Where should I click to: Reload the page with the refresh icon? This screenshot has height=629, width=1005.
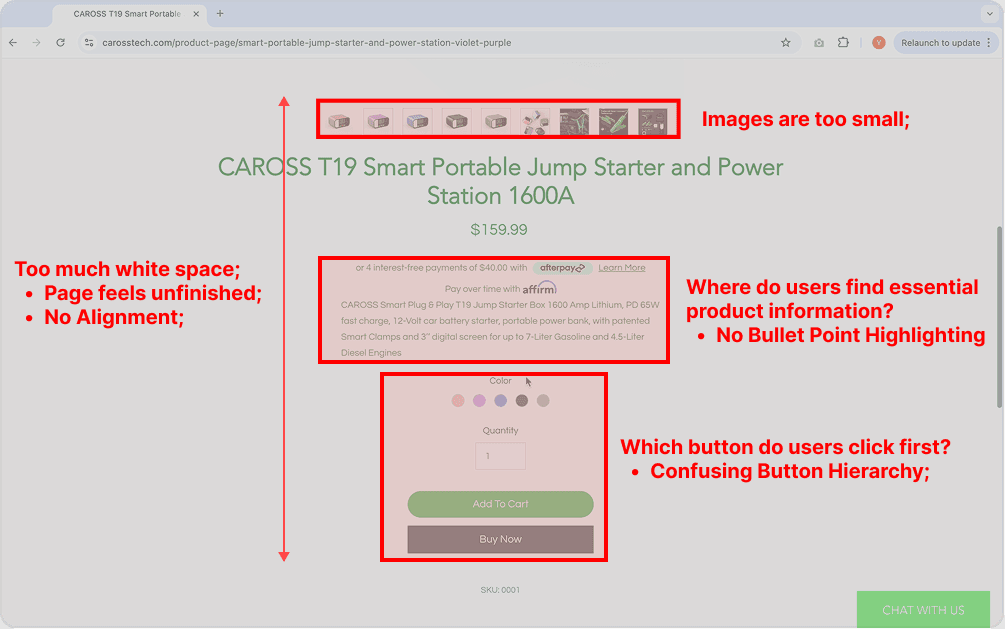[60, 43]
